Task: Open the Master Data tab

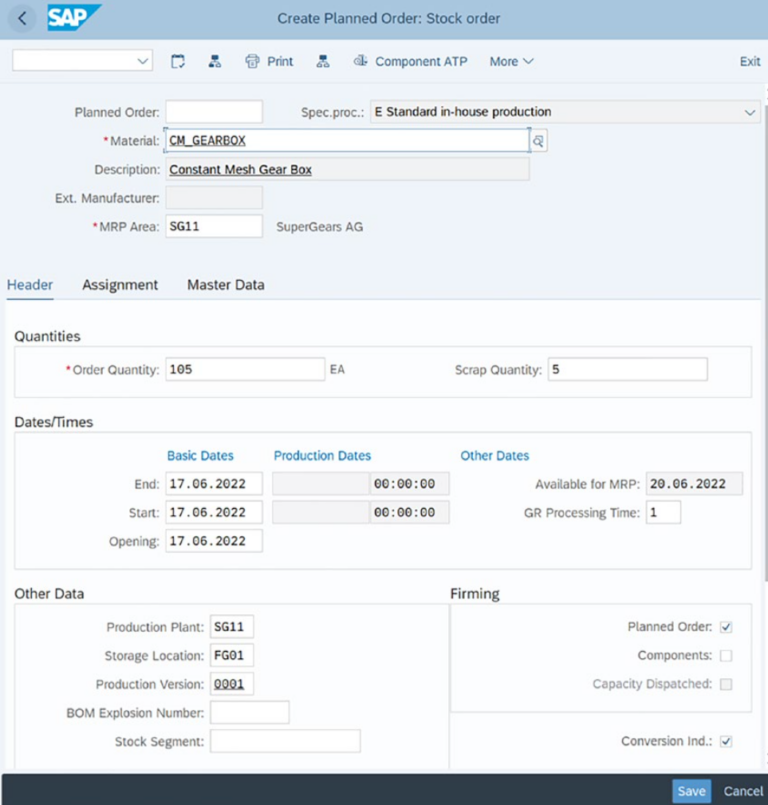Action: (x=226, y=285)
